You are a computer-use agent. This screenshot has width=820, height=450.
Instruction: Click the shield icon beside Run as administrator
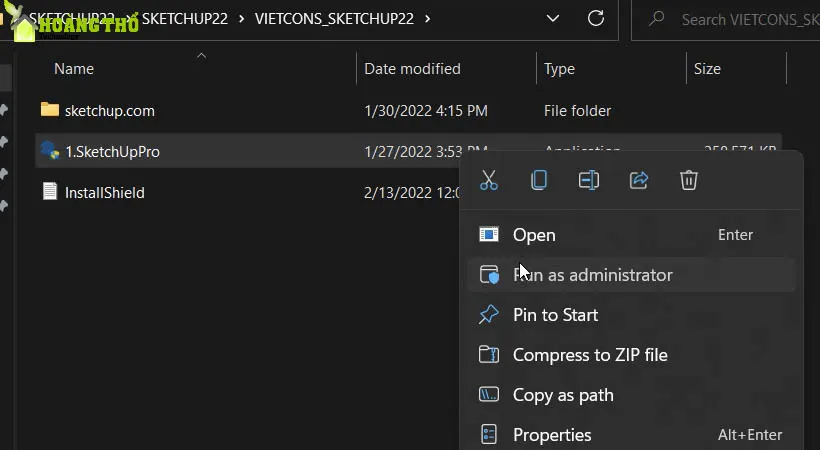point(488,275)
